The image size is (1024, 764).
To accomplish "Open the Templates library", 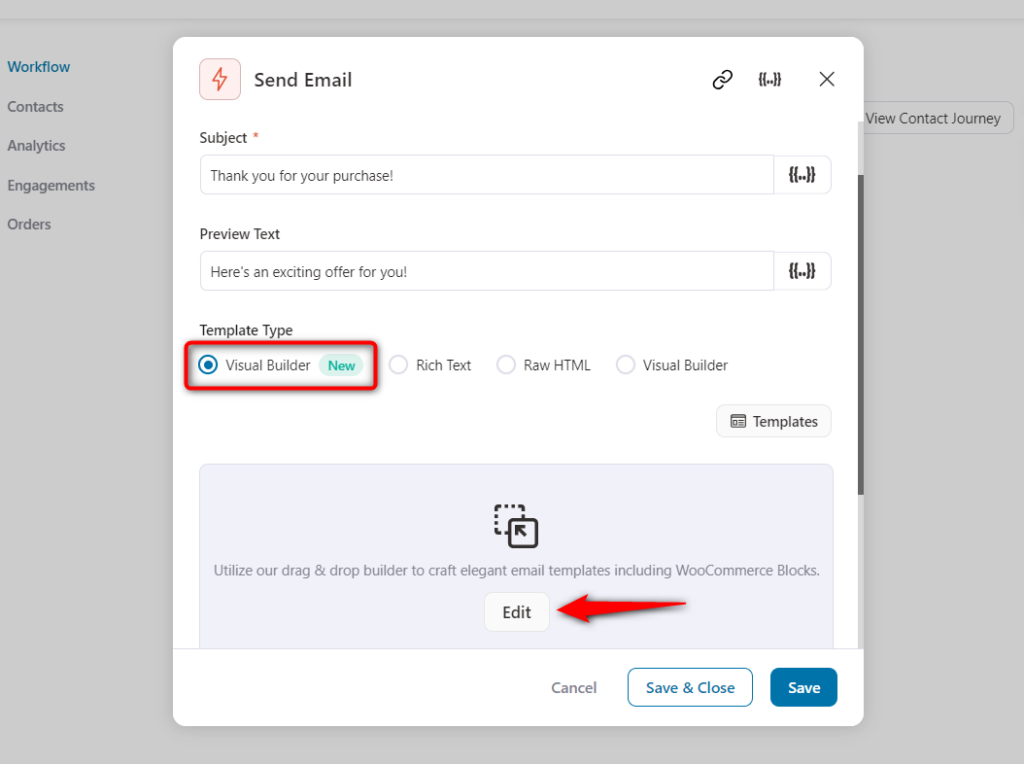I will coord(773,420).
